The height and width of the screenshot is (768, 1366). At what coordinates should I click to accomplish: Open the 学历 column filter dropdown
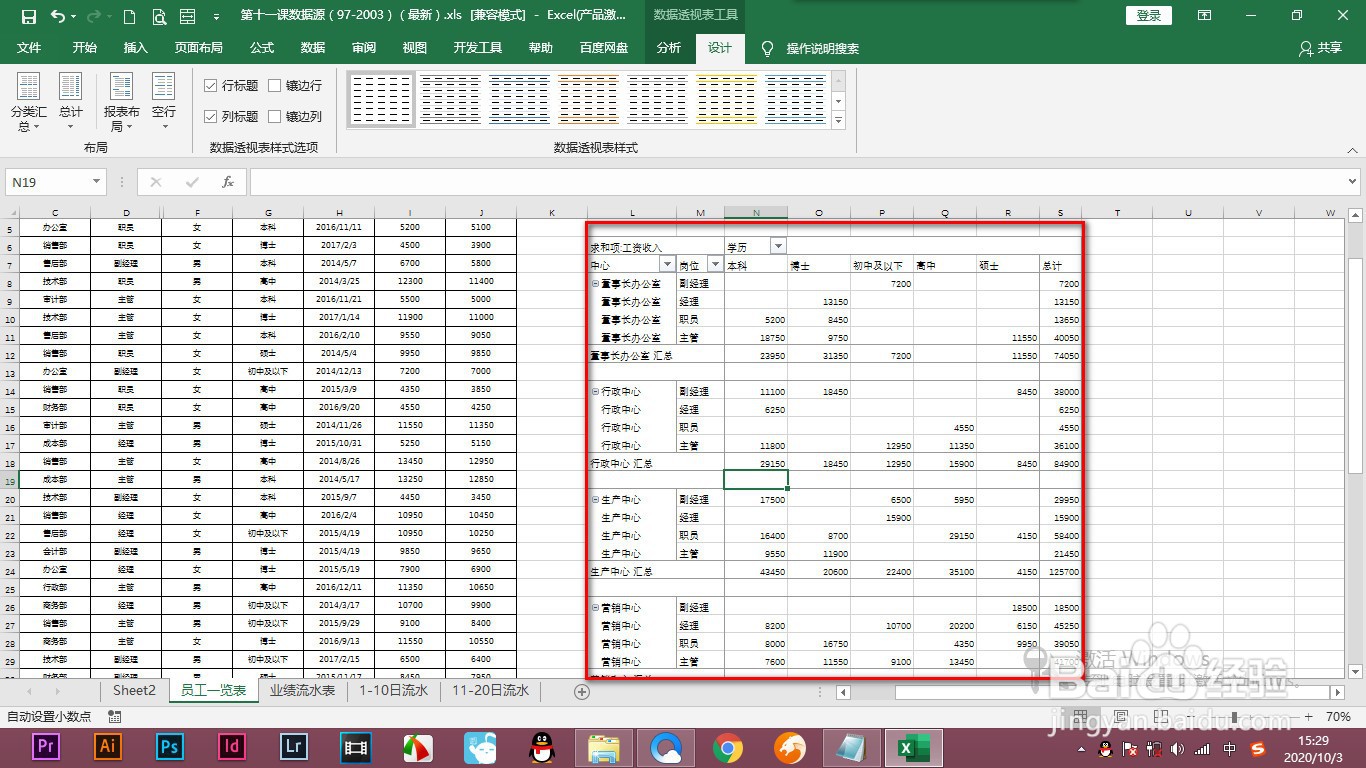point(778,246)
